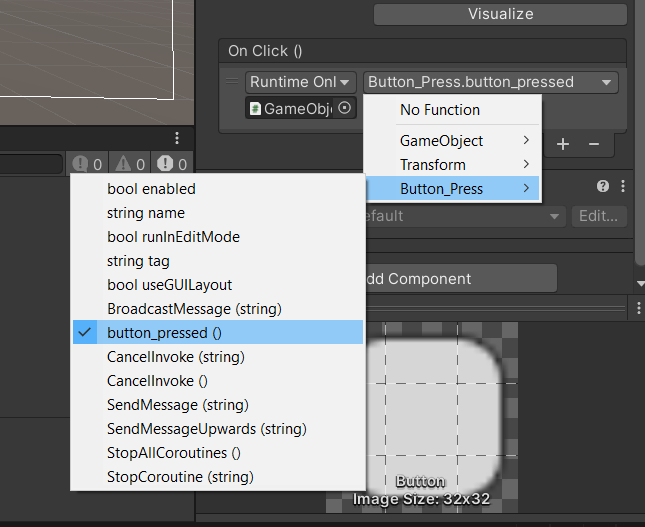Viewport: 645px width, 527px height.
Task: Expand the GameObject submenu
Action: [x=452, y=141]
